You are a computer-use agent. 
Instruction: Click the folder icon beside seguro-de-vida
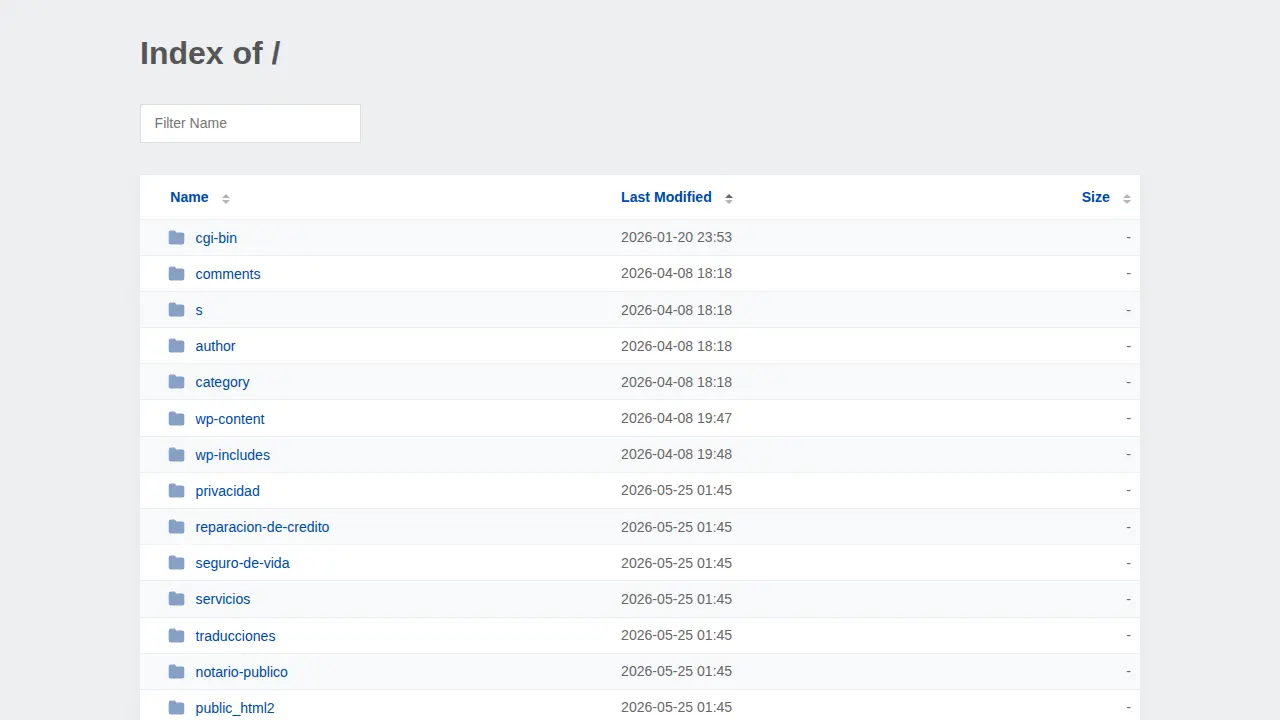pyautogui.click(x=177, y=562)
